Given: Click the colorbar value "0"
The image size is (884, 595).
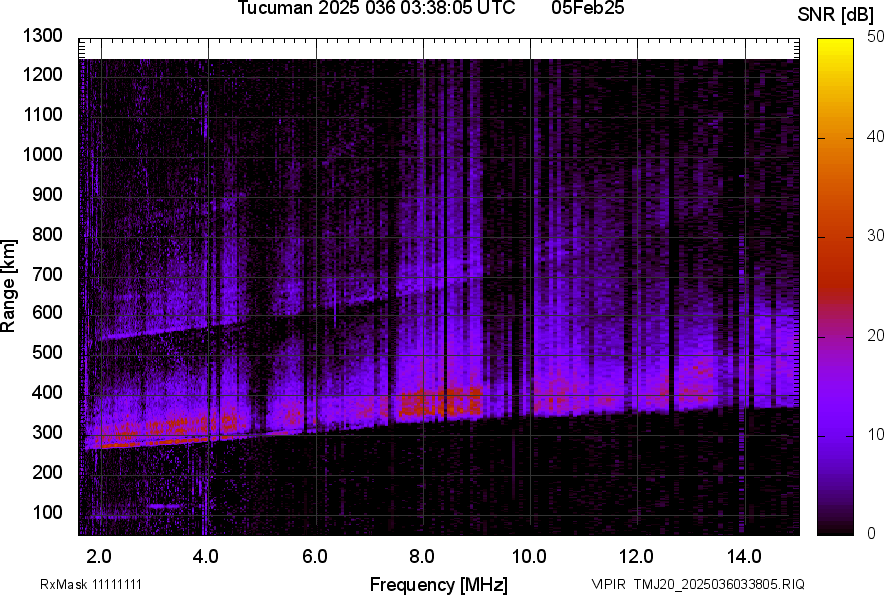Looking at the screenshot, I should click(x=872, y=533).
